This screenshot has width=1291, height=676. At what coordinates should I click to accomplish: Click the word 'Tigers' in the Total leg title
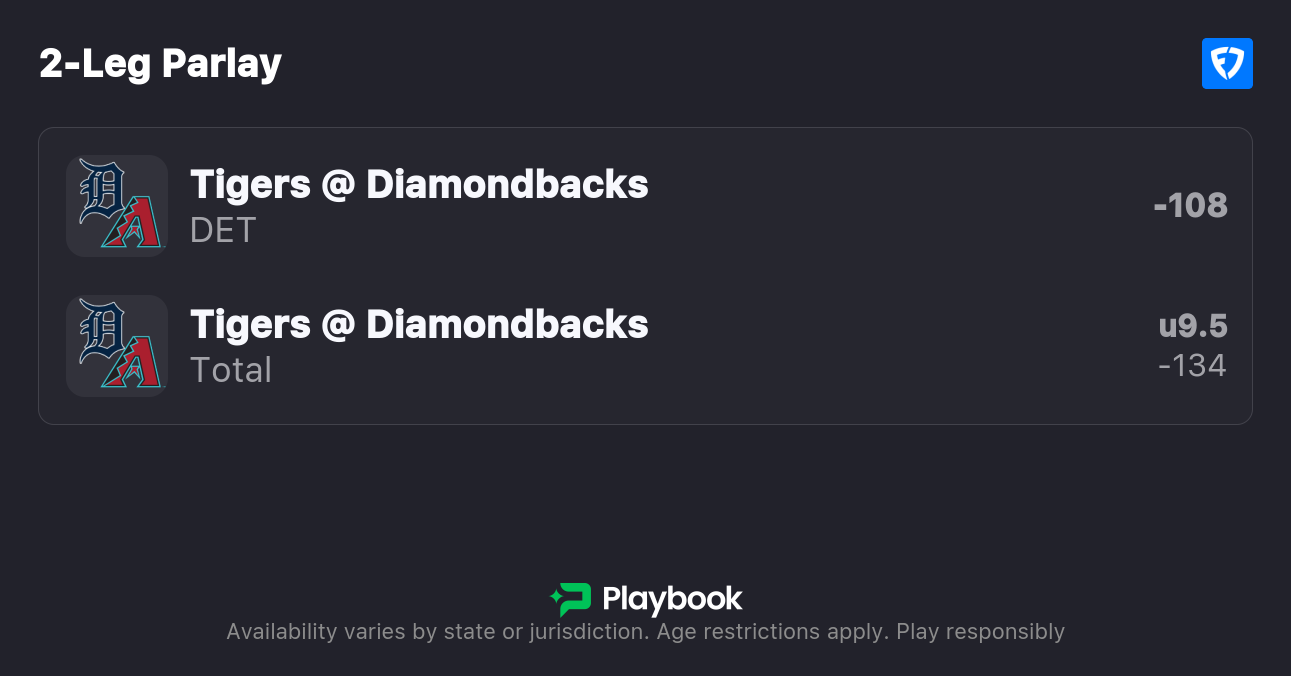(250, 324)
